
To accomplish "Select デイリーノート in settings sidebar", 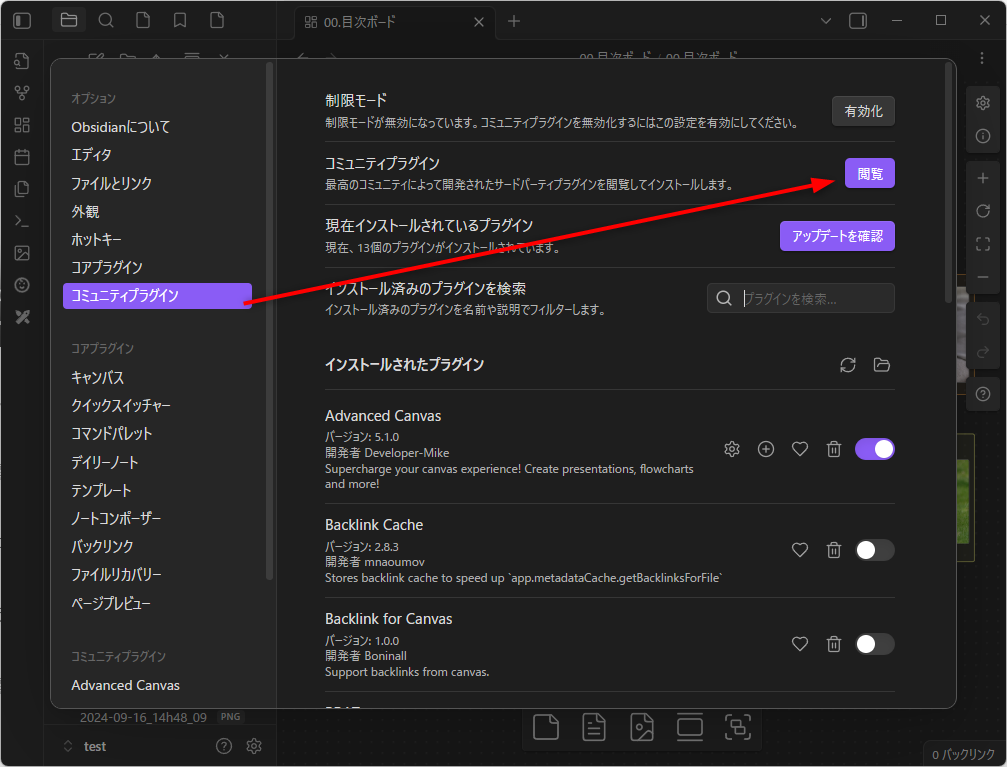I will tap(157, 463).
